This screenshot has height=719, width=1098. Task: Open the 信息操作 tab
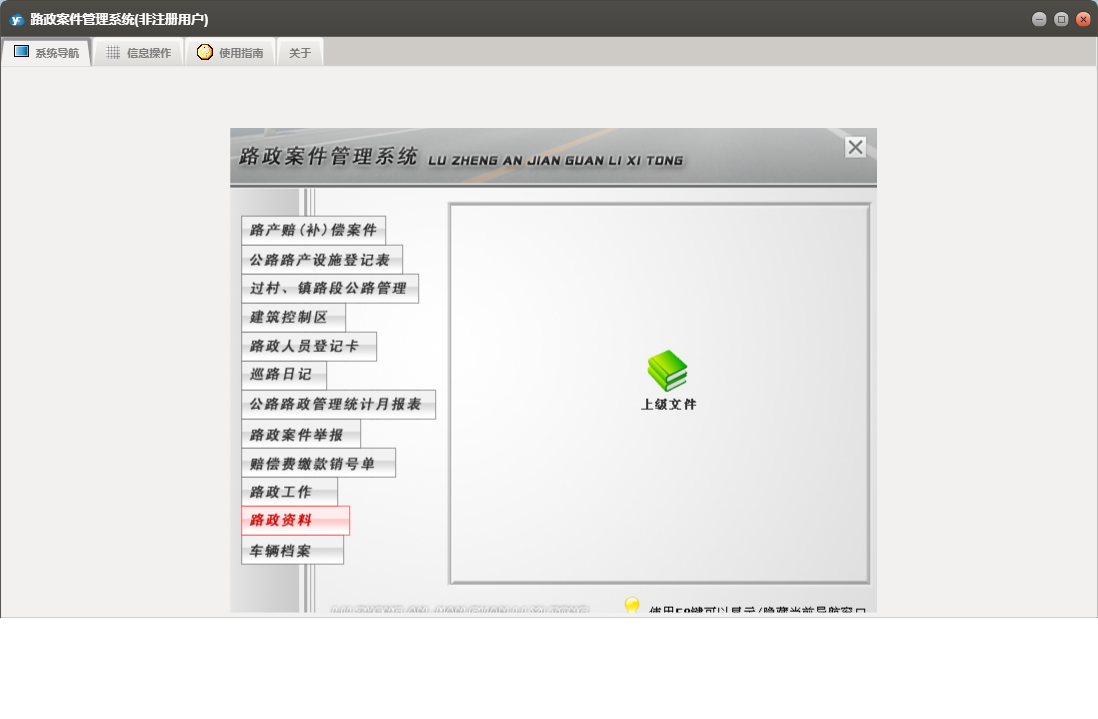click(x=138, y=53)
